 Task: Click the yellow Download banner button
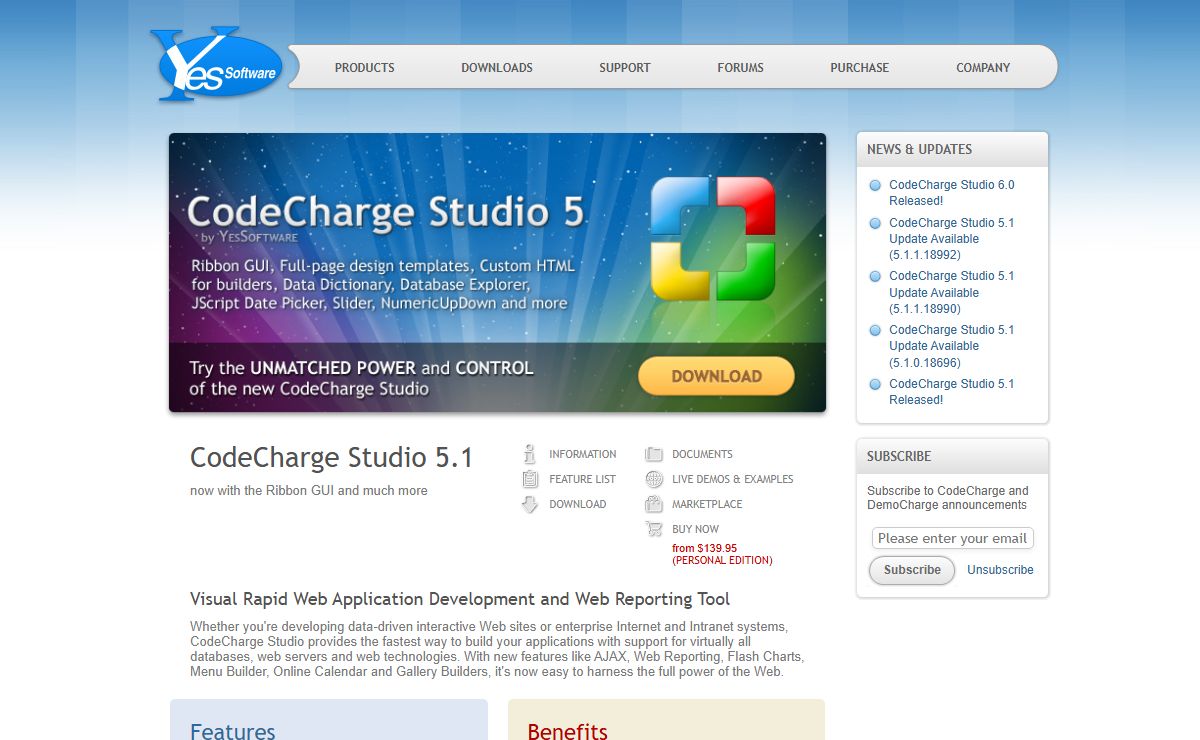click(x=716, y=376)
